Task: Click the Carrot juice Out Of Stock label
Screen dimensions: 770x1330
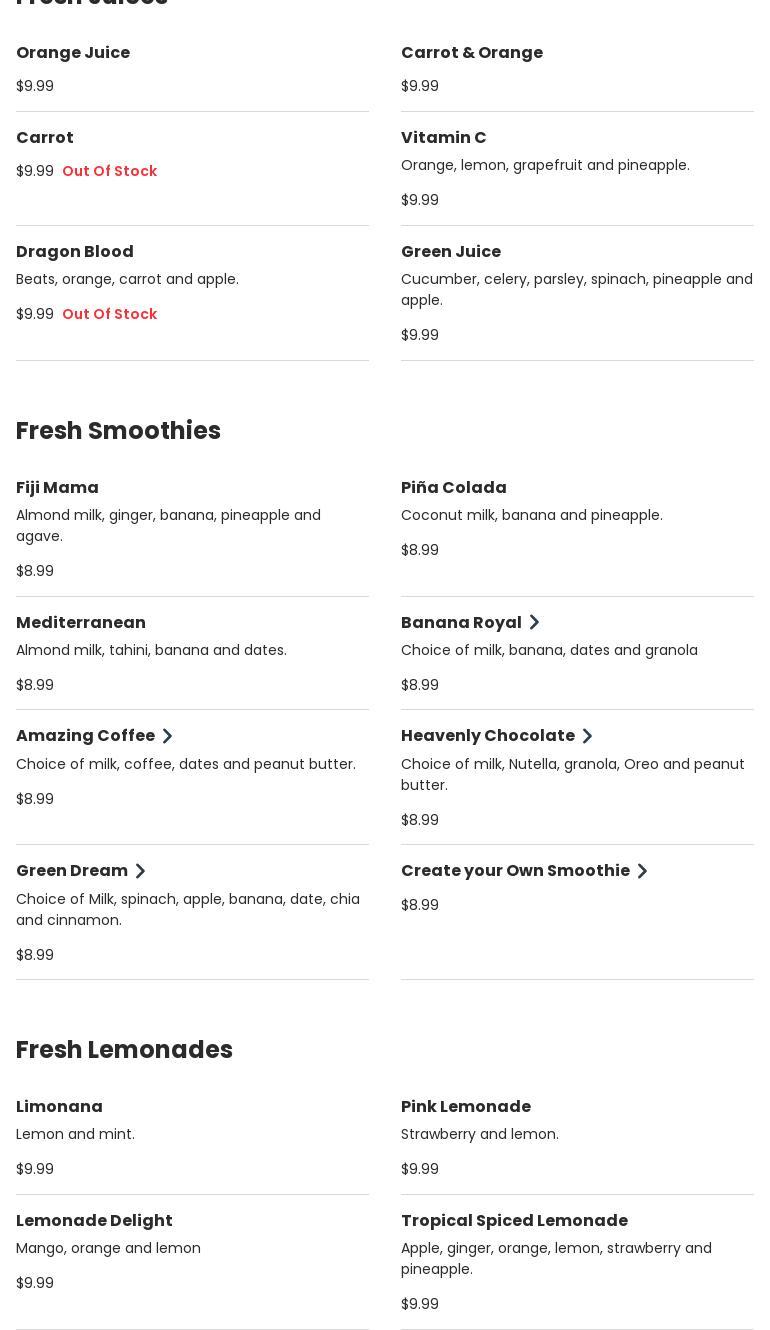Action: [x=109, y=171]
